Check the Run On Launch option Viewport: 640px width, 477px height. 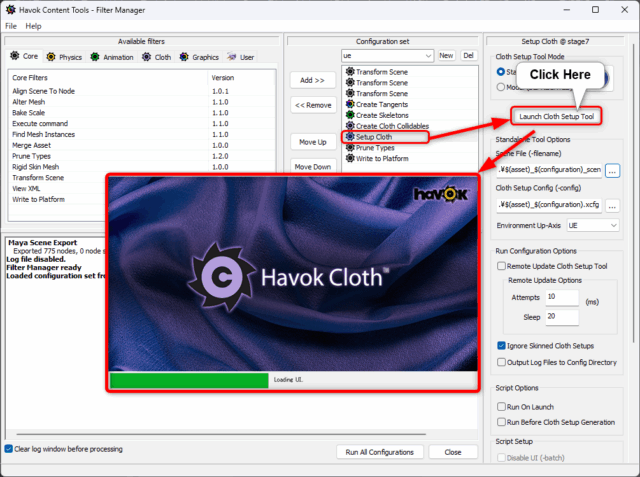pyautogui.click(x=502, y=408)
